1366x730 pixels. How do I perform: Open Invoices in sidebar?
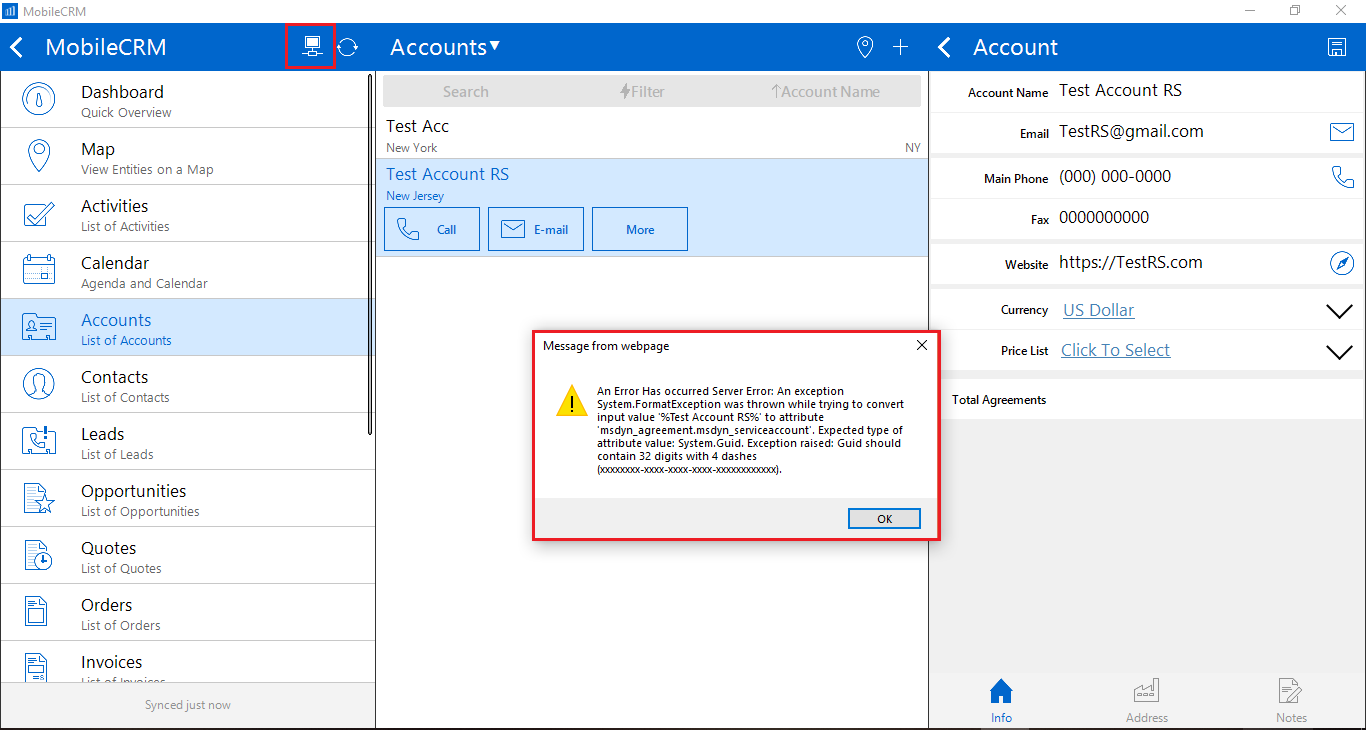187,662
